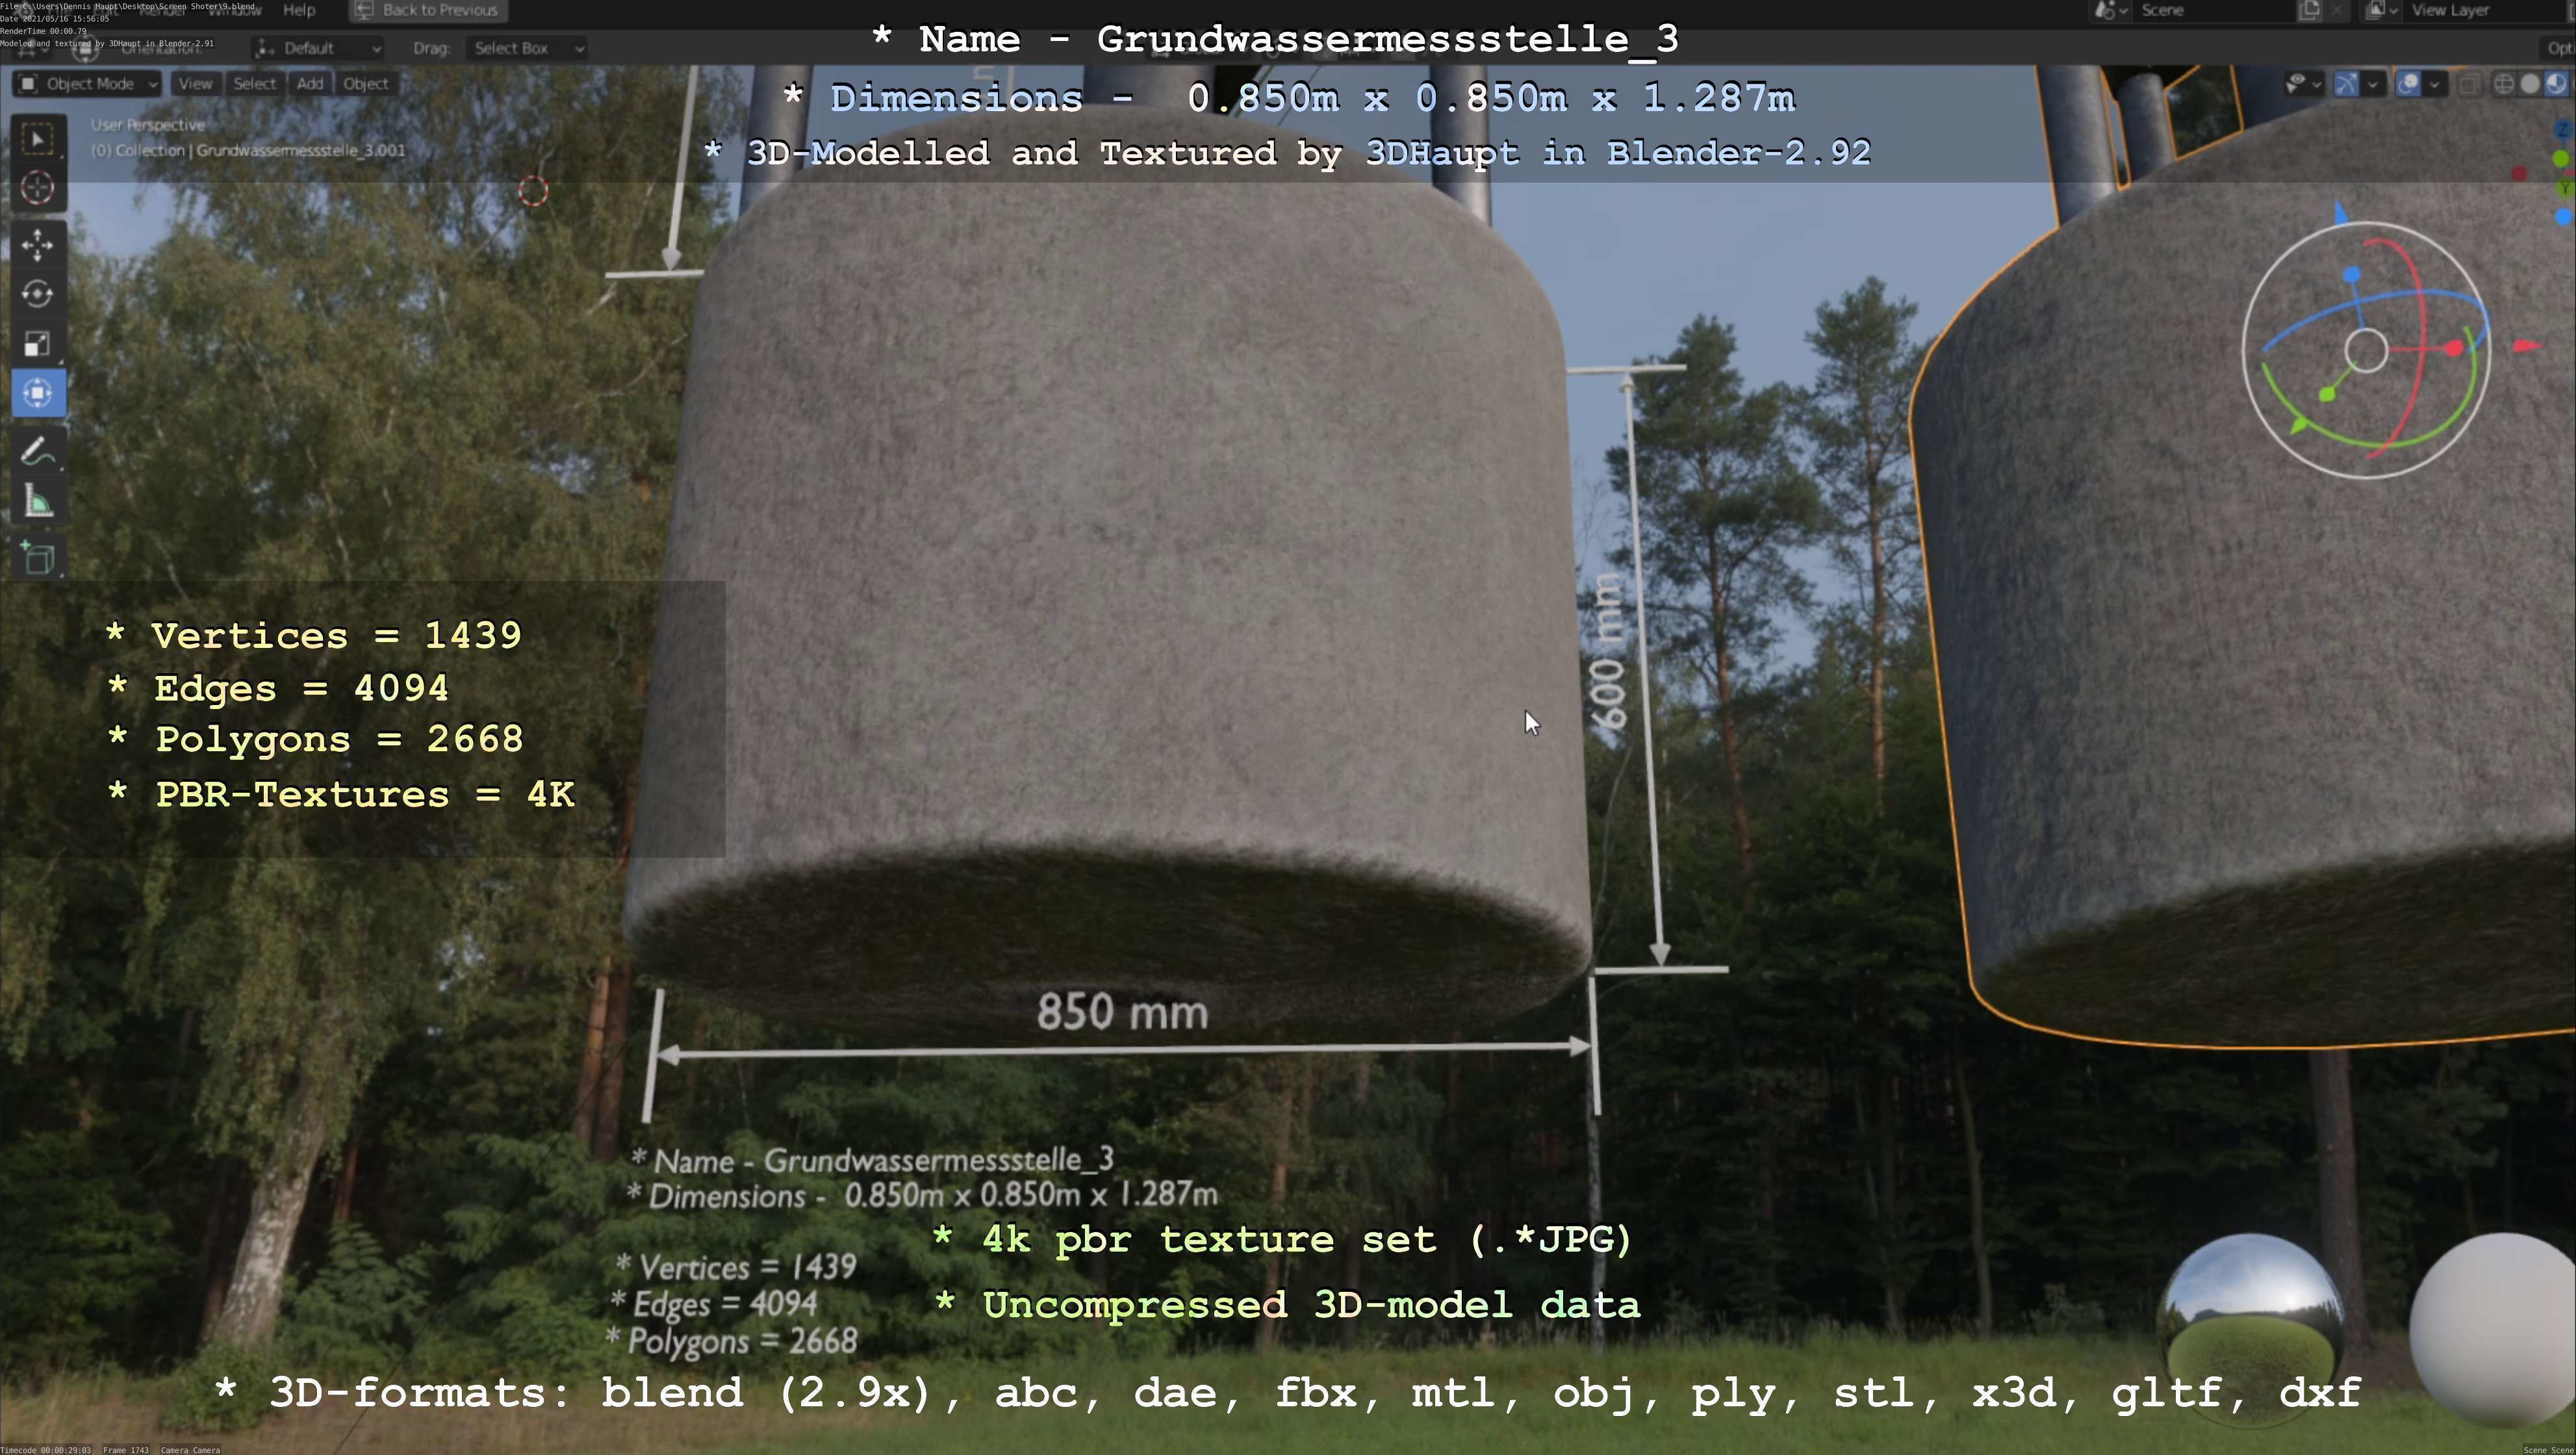
Task: Open the Select Box drag dropdown
Action: [525, 48]
